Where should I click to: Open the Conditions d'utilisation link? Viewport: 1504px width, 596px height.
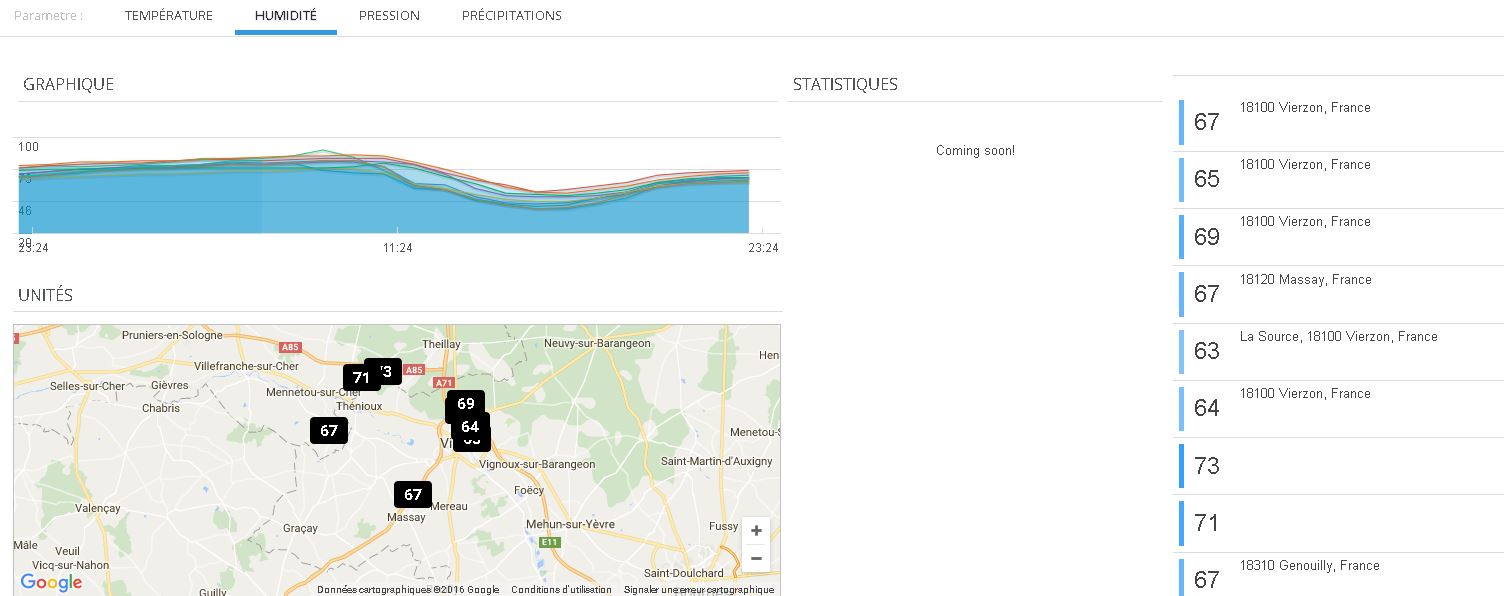(x=561, y=590)
